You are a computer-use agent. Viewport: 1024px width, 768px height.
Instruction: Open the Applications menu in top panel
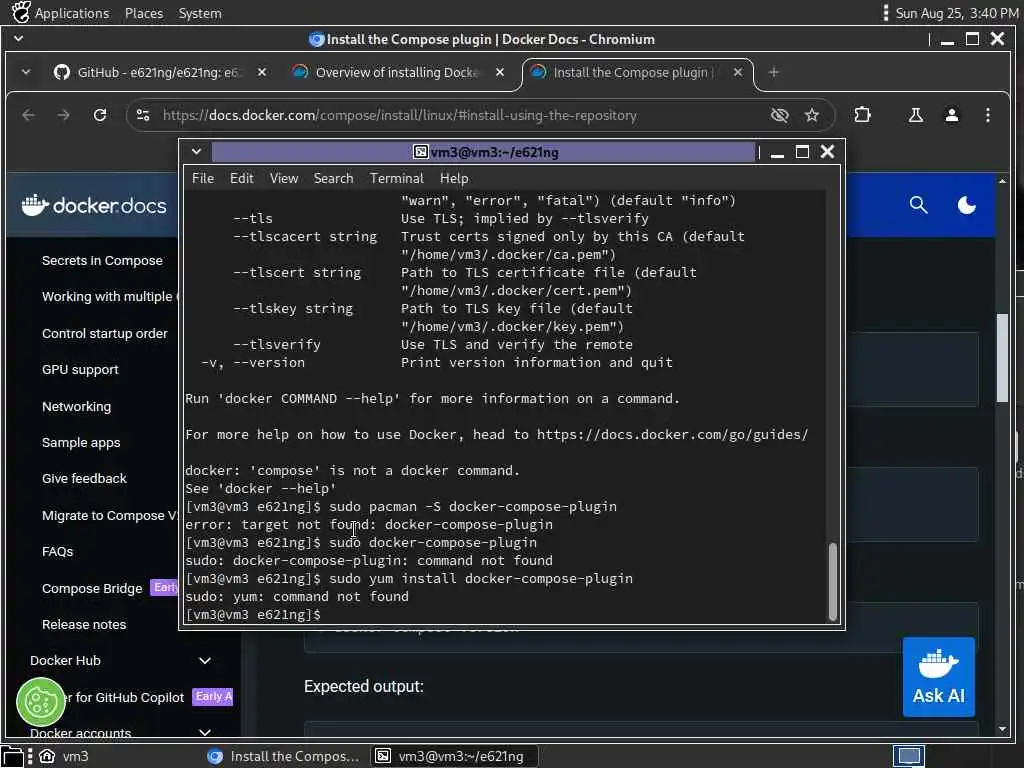[x=61, y=13]
